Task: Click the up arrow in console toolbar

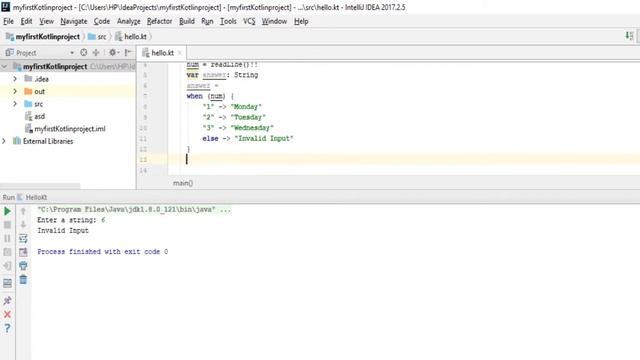Action: [23, 211]
